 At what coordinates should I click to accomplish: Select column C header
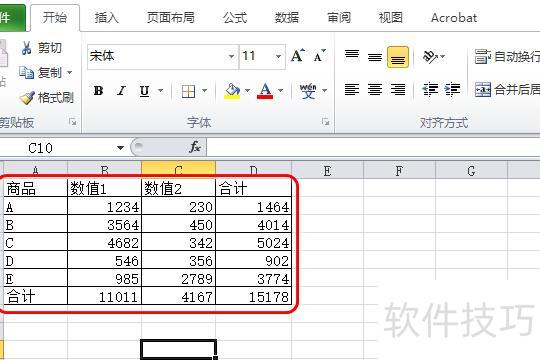178,169
